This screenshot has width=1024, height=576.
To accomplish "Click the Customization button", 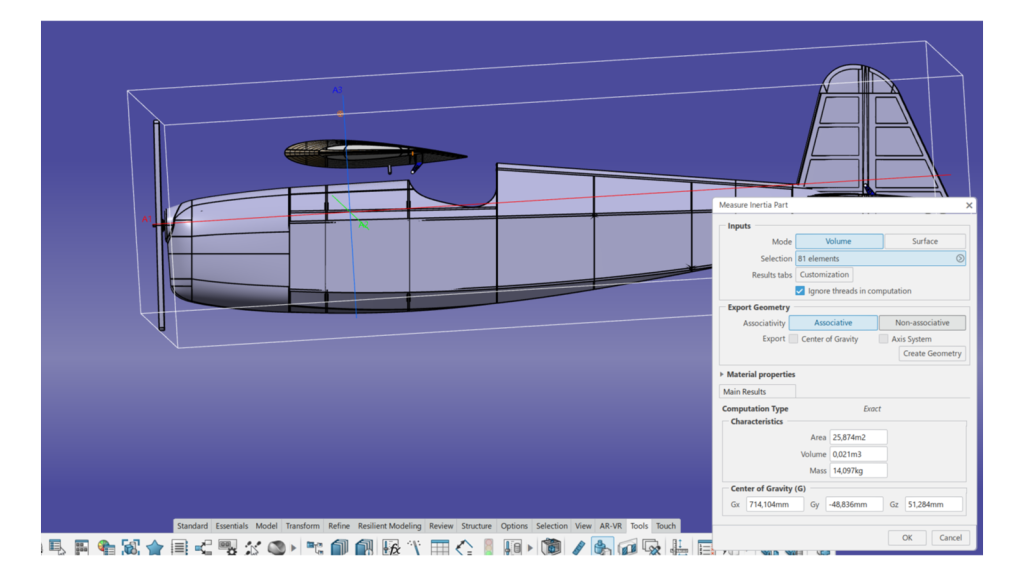I will tap(824, 275).
